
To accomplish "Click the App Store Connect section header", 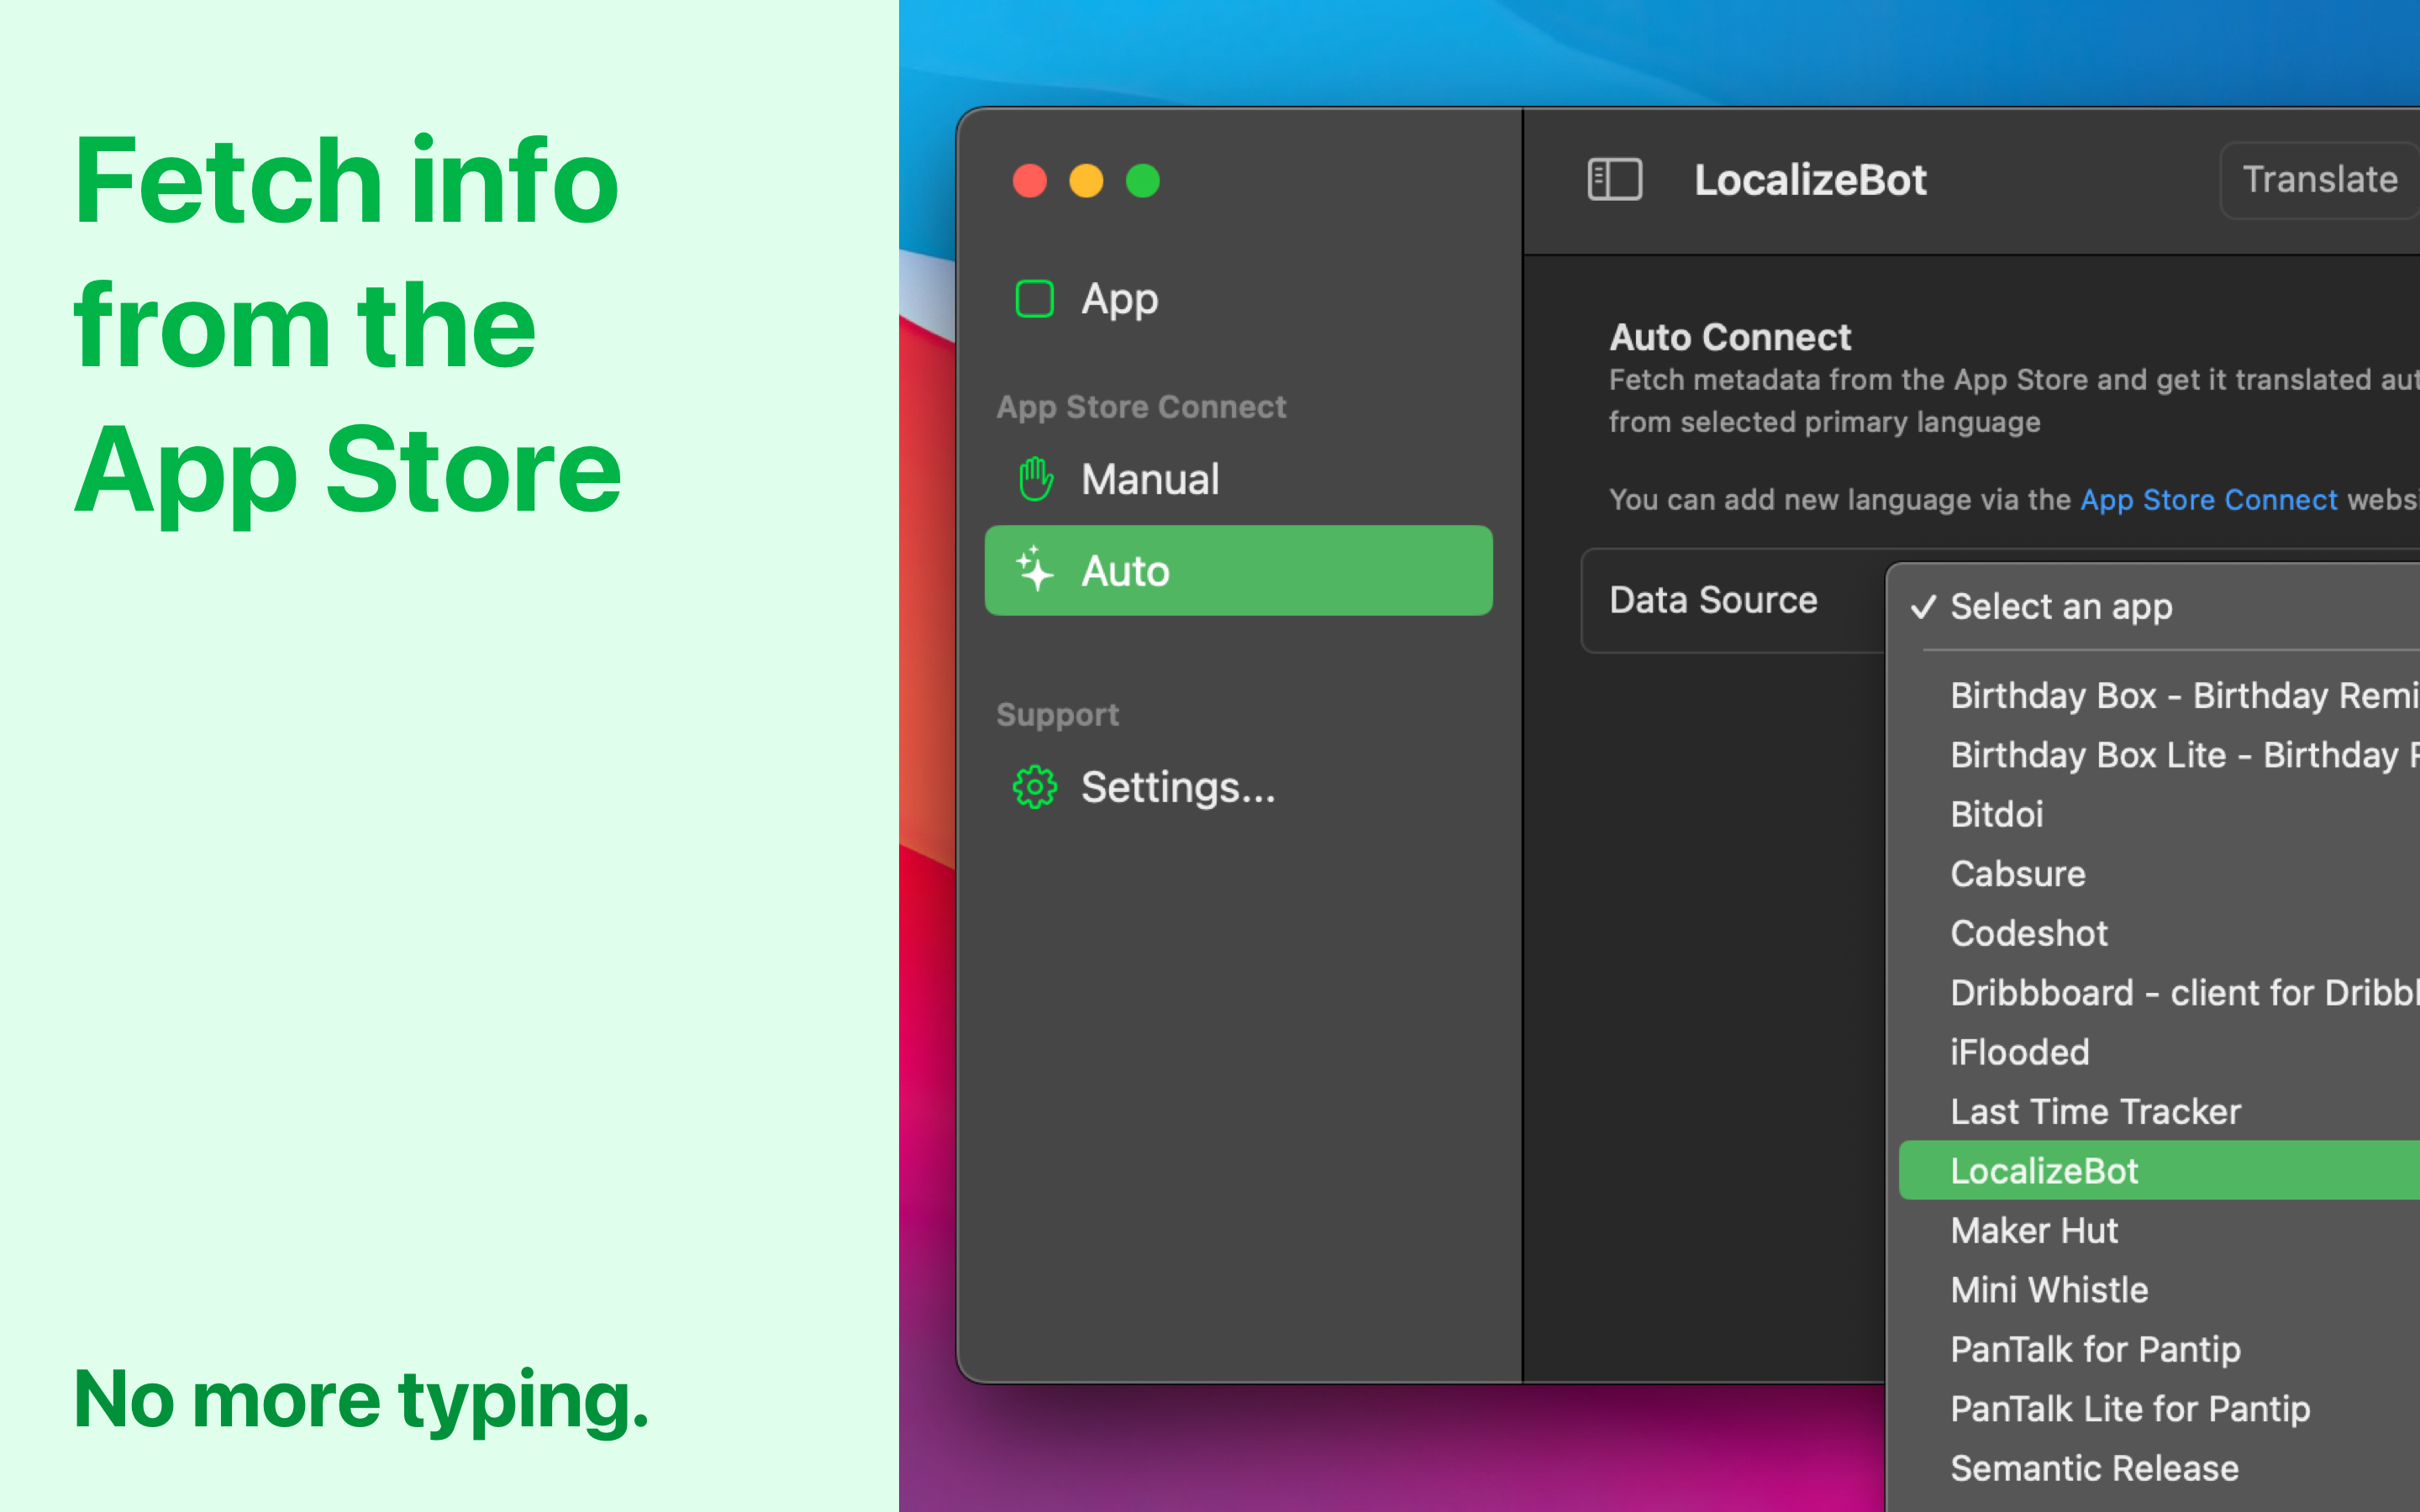I will pyautogui.click(x=1141, y=407).
